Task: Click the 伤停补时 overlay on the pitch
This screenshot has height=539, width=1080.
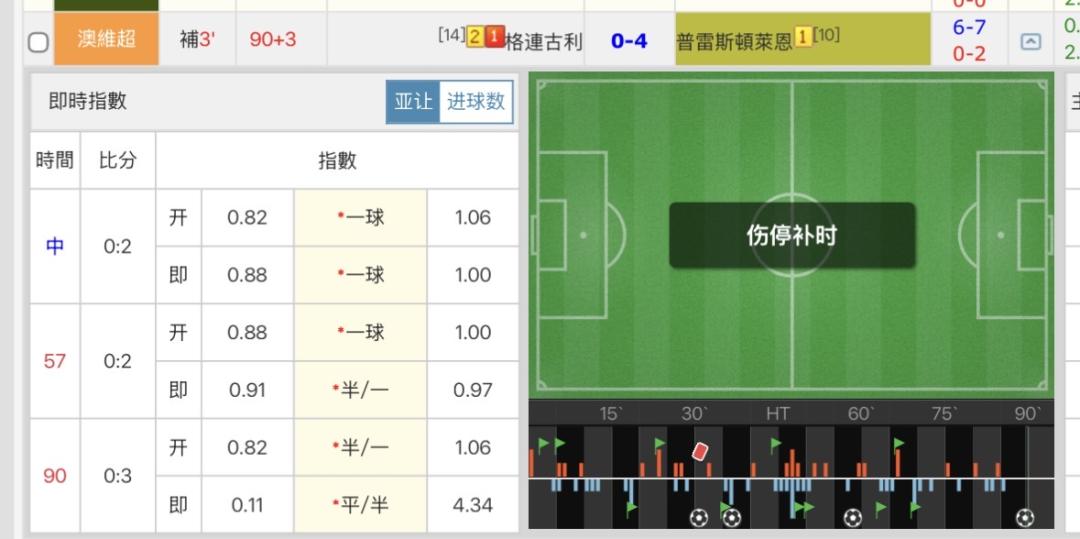Action: point(791,236)
